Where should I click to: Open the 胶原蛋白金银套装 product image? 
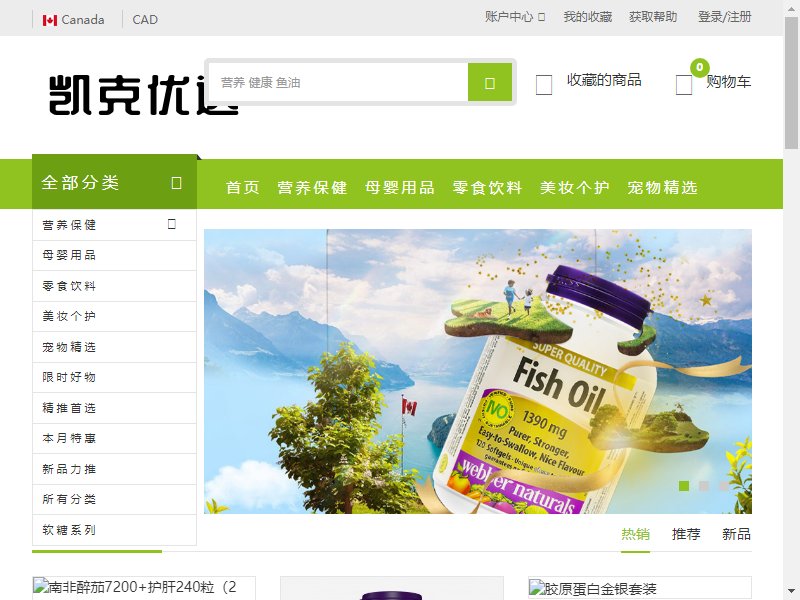pyautogui.click(x=640, y=588)
